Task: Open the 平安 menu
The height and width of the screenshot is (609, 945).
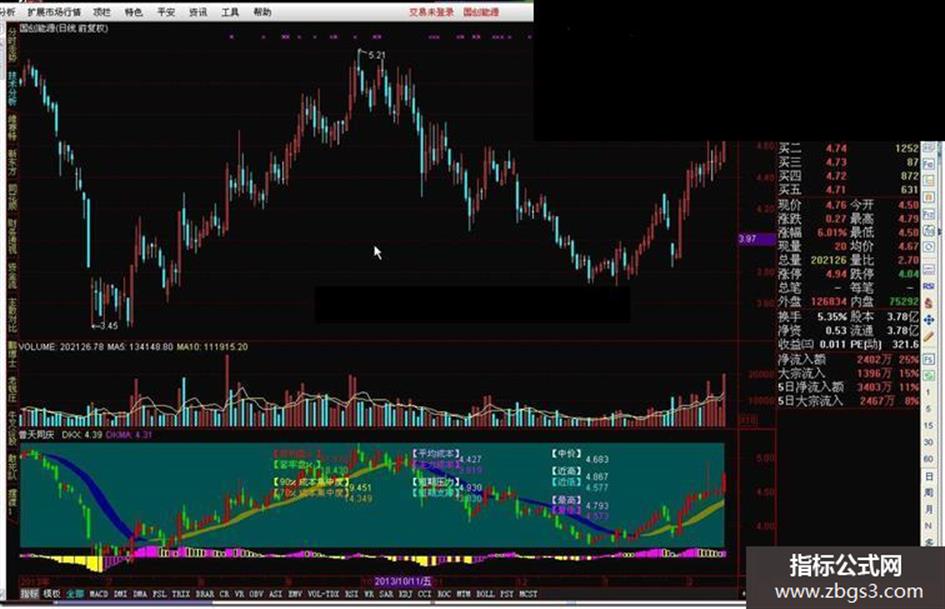Action: pyautogui.click(x=166, y=11)
